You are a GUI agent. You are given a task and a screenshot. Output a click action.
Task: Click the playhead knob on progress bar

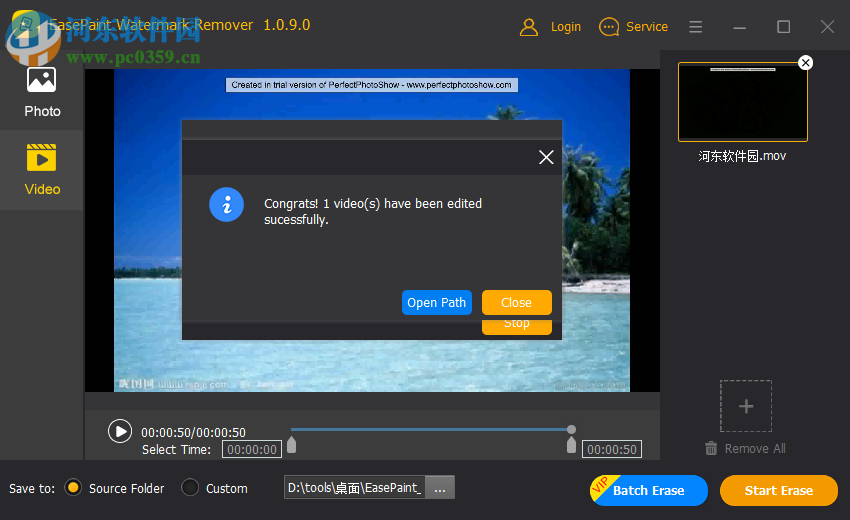point(571,429)
